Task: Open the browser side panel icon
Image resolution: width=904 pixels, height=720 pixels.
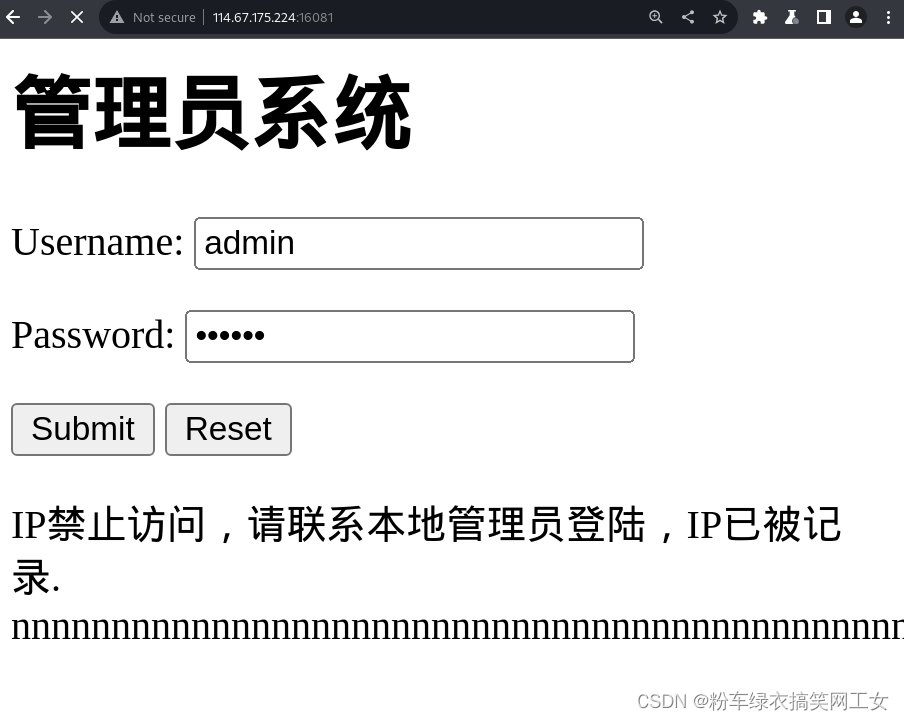Action: [x=824, y=17]
